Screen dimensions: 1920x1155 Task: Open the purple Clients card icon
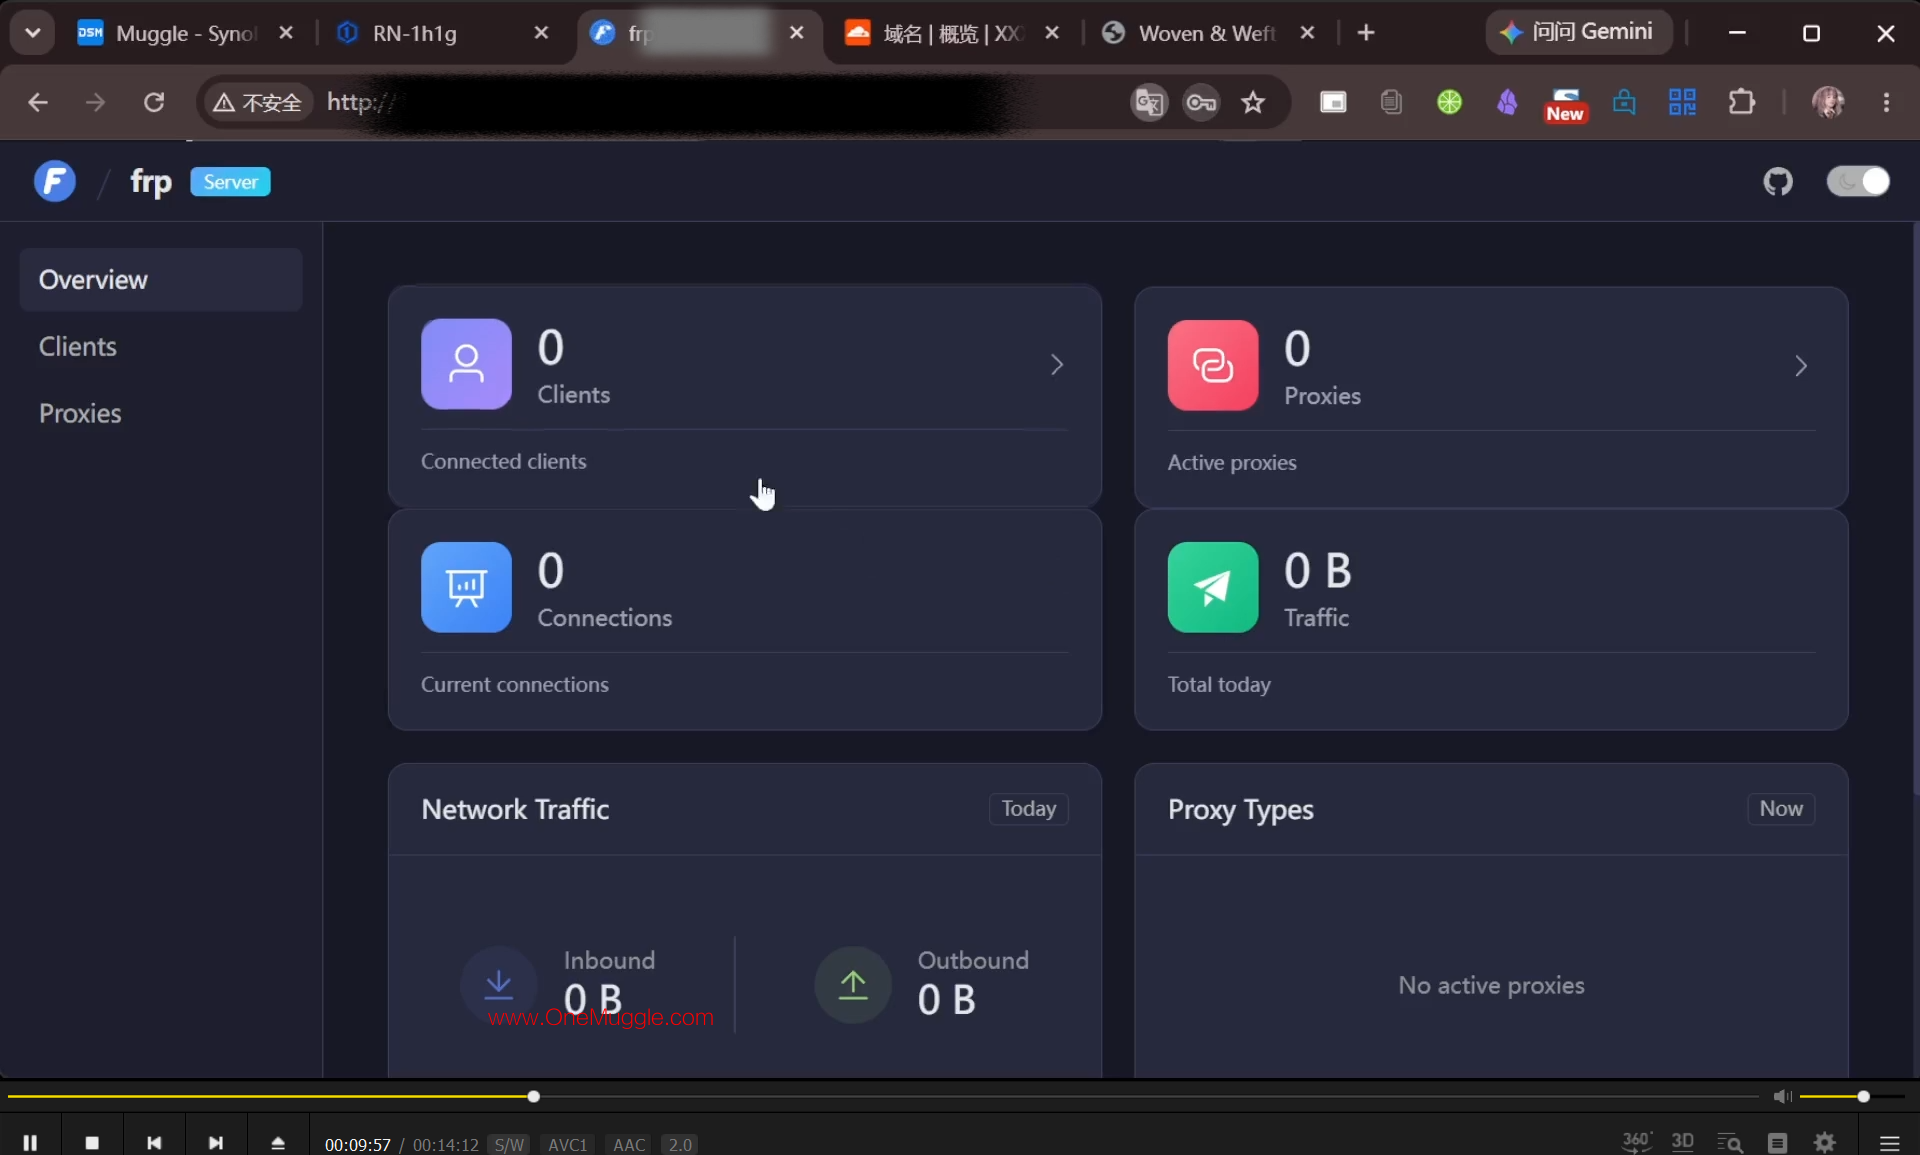click(x=466, y=364)
